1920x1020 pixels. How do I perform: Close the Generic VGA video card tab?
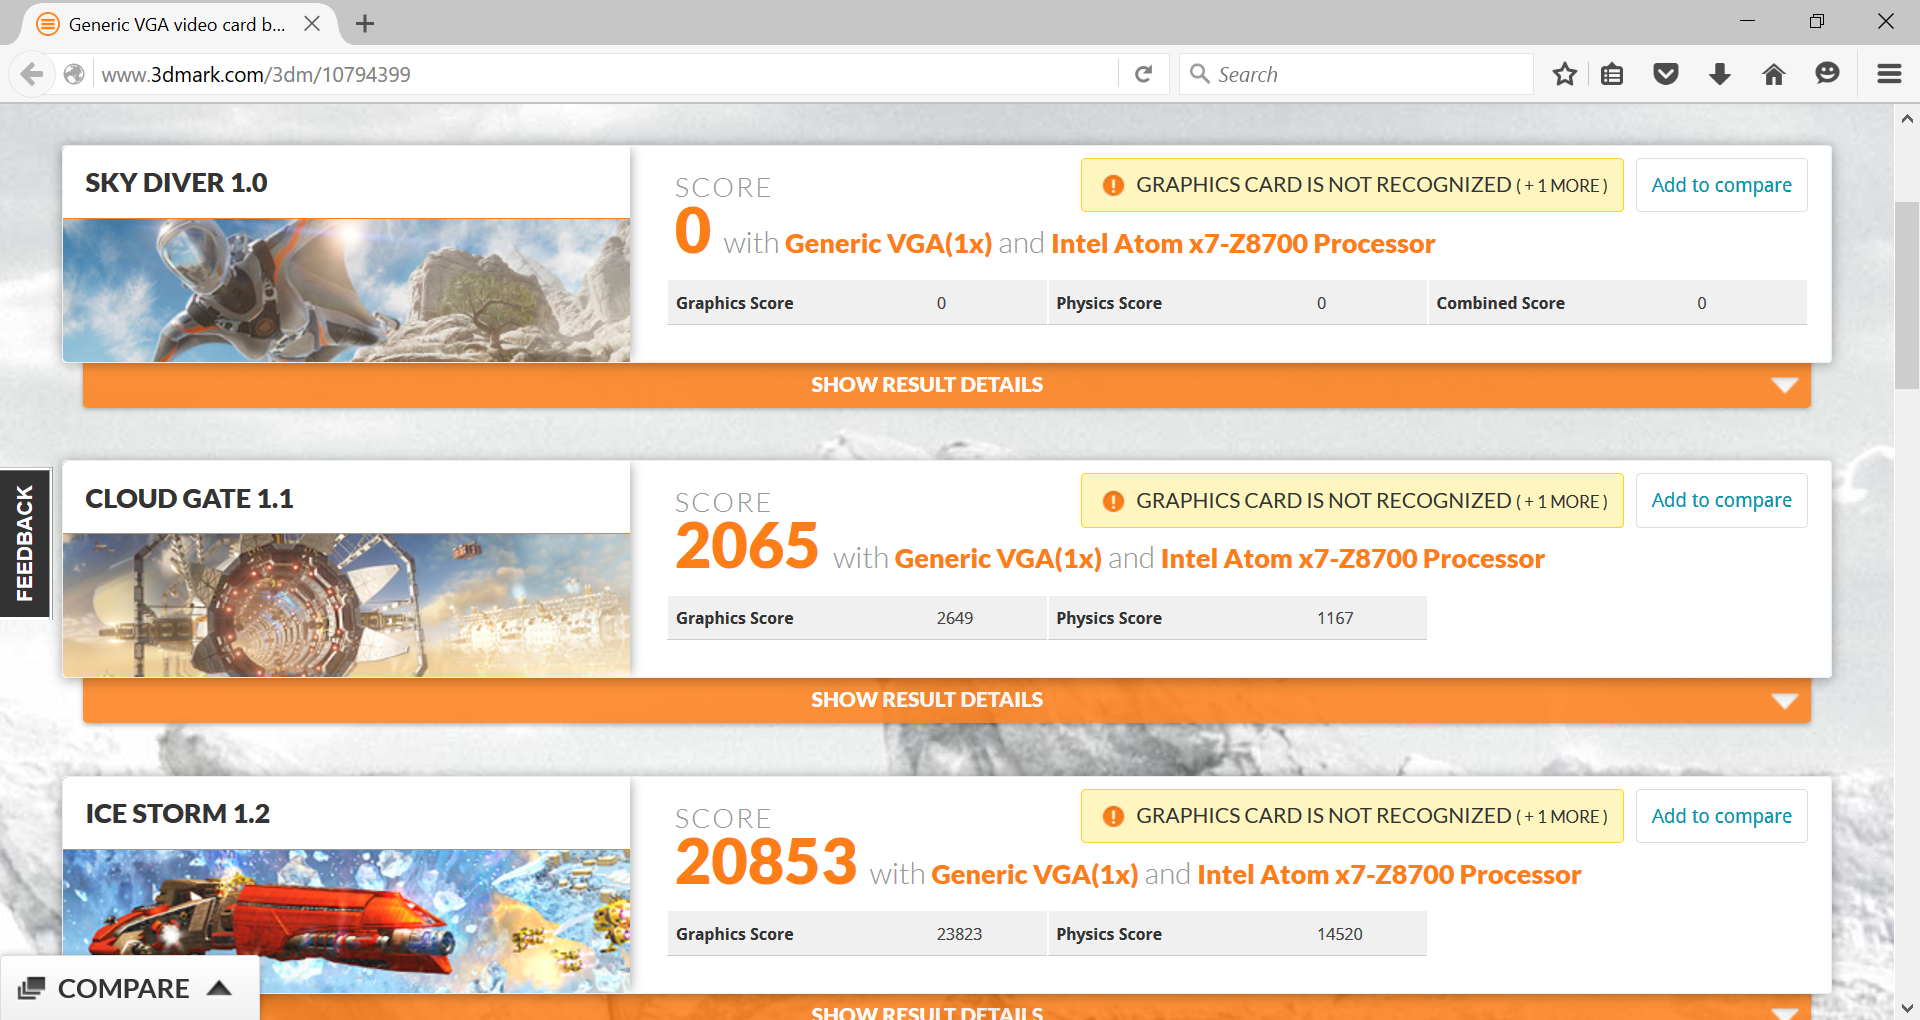coord(312,23)
